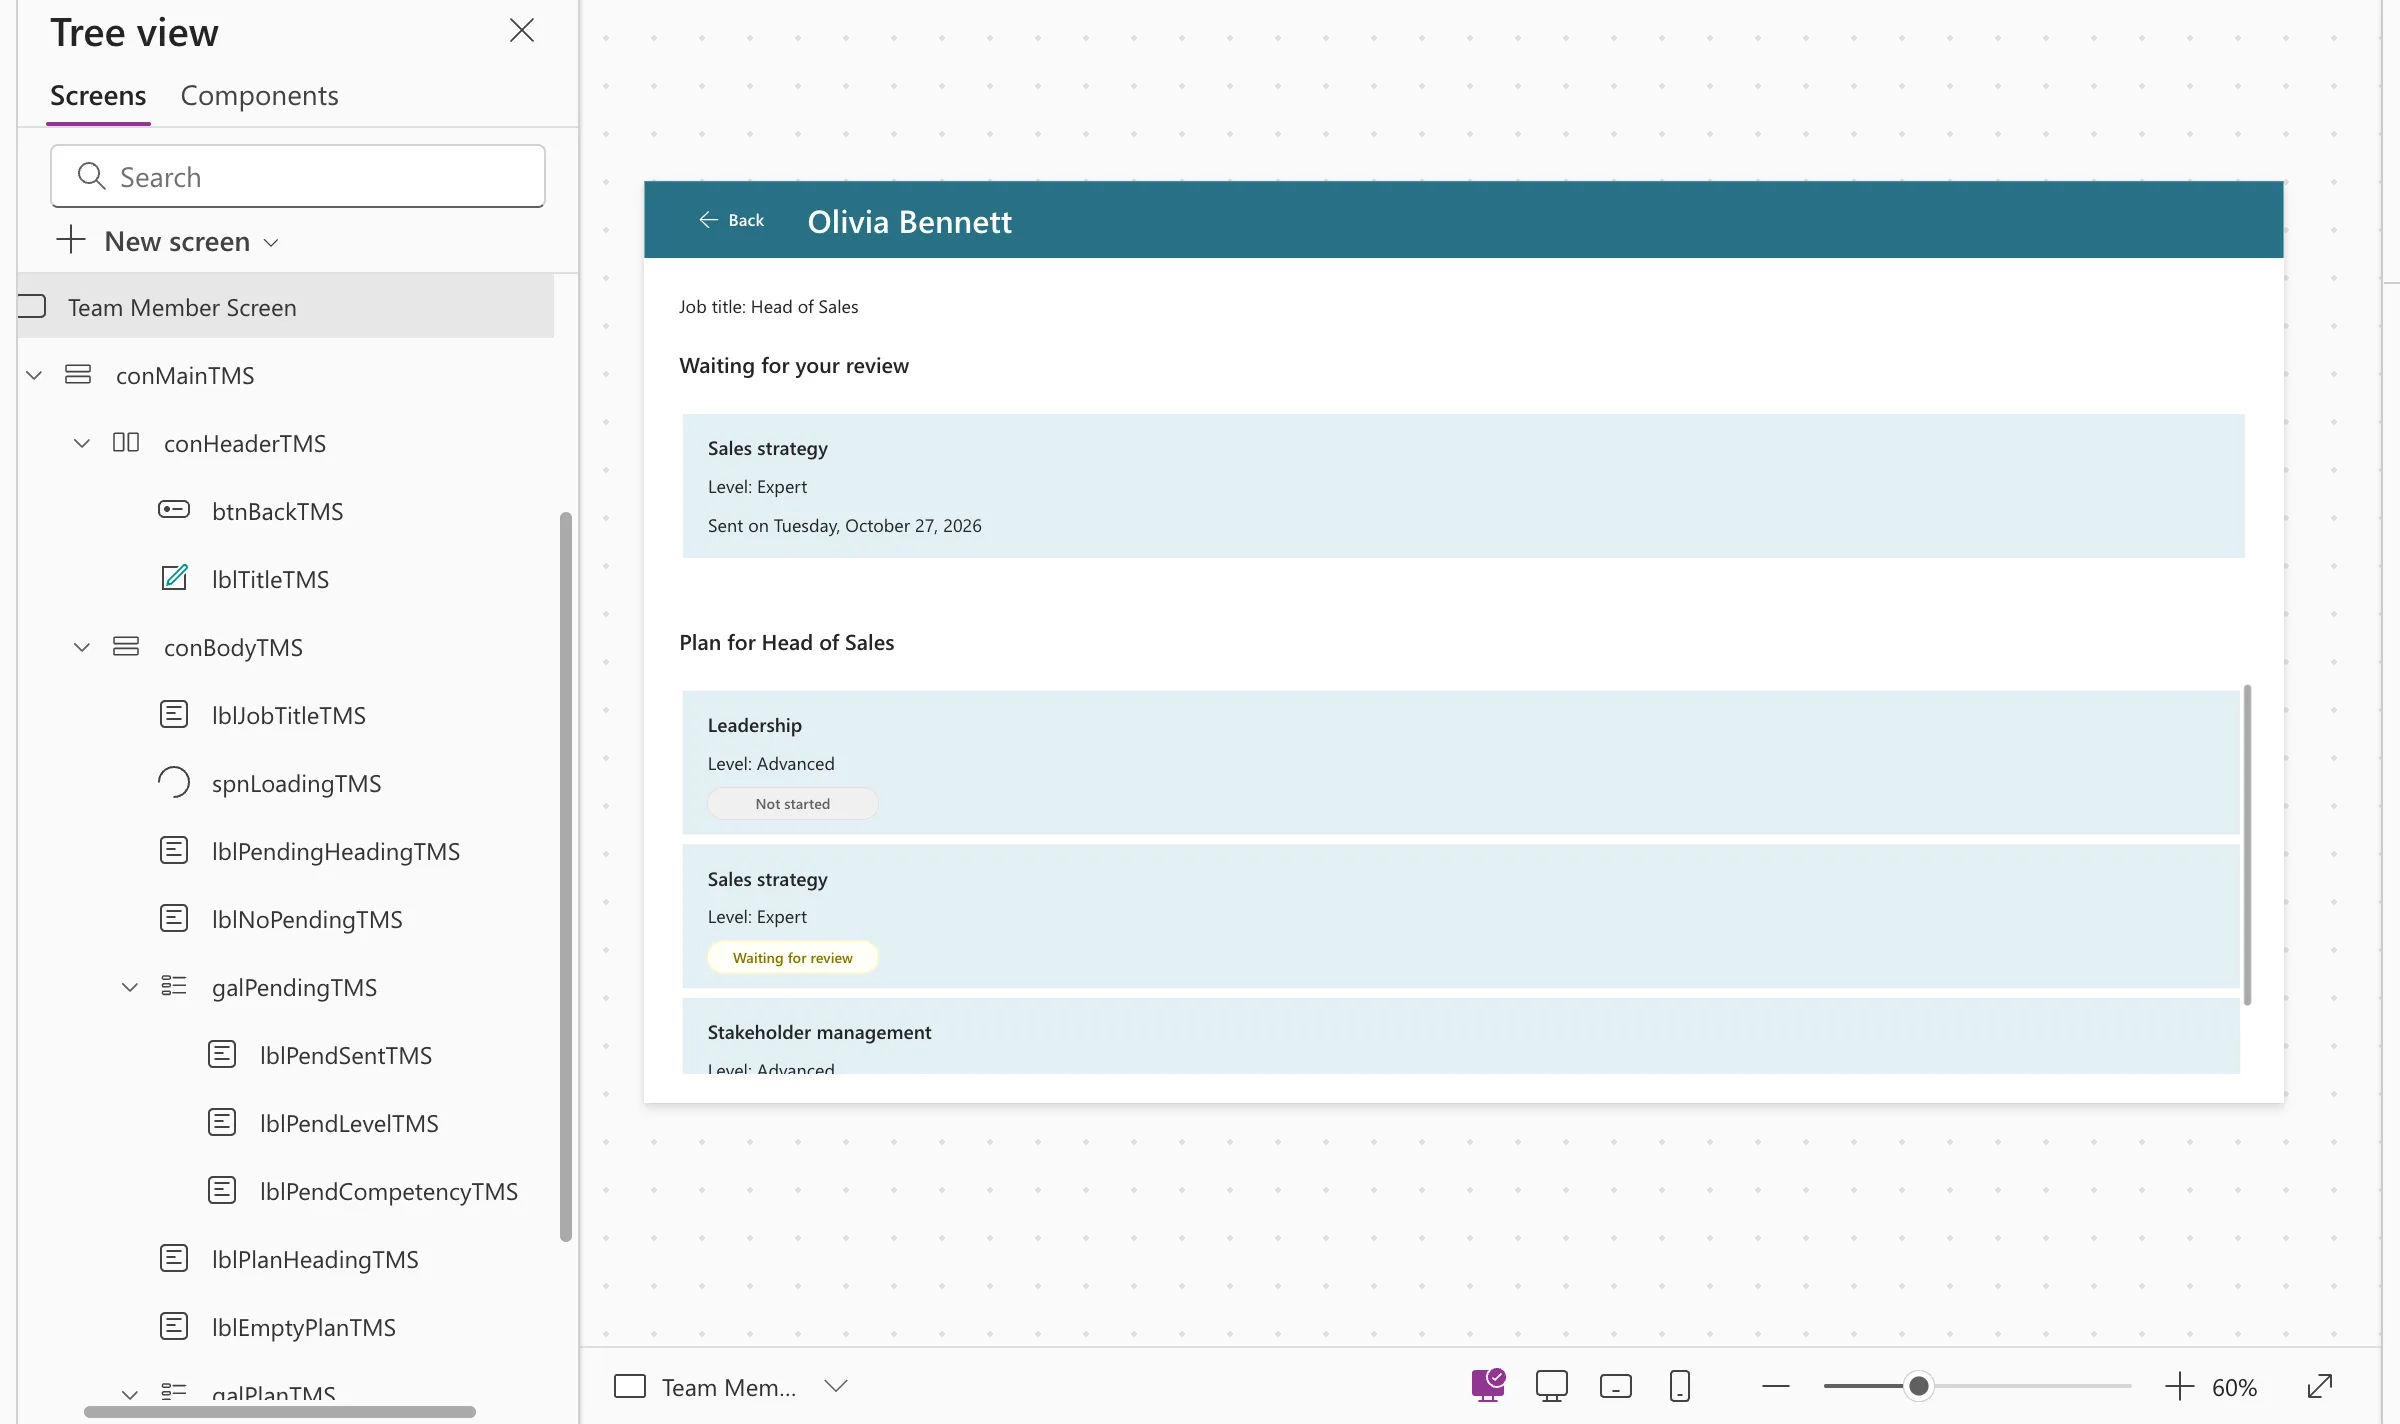Select the Olivia Bennett title label
Screen dimensions: 2400x1424
pyautogui.click(x=909, y=221)
